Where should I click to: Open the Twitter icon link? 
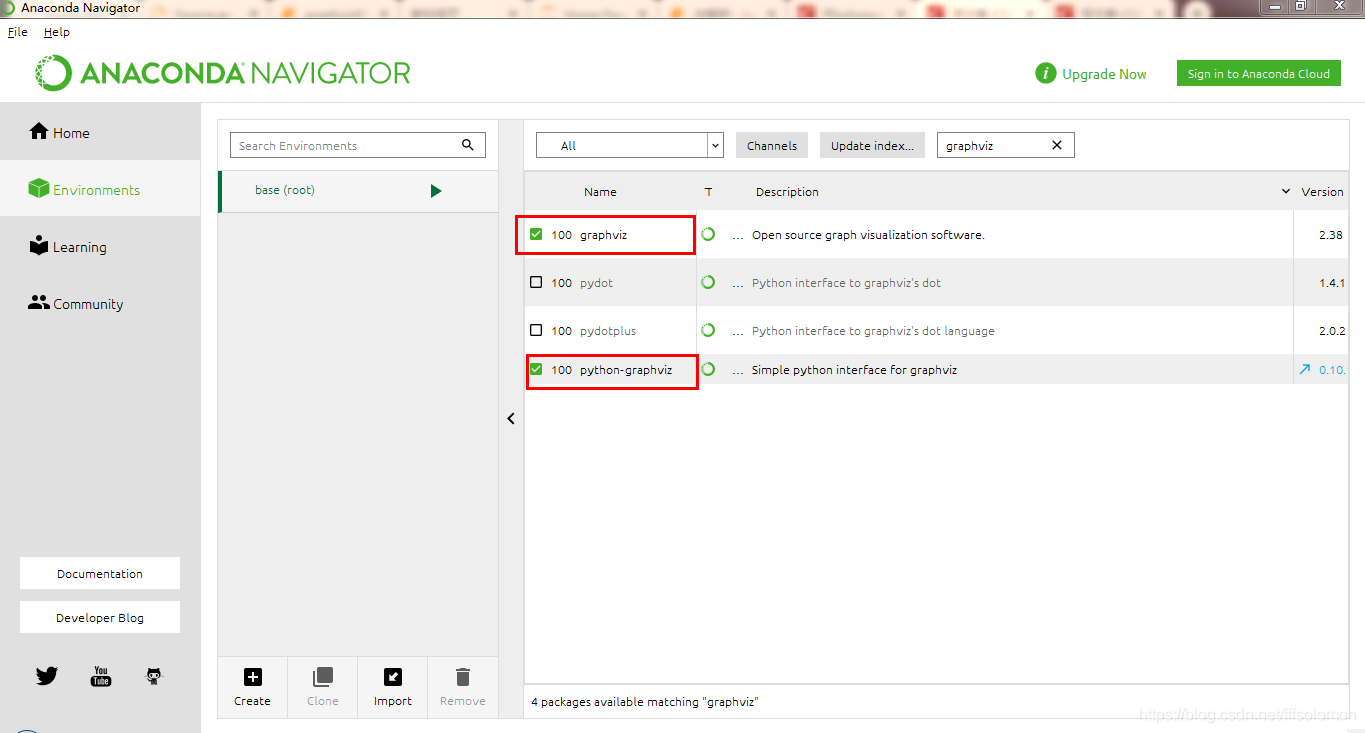[47, 676]
